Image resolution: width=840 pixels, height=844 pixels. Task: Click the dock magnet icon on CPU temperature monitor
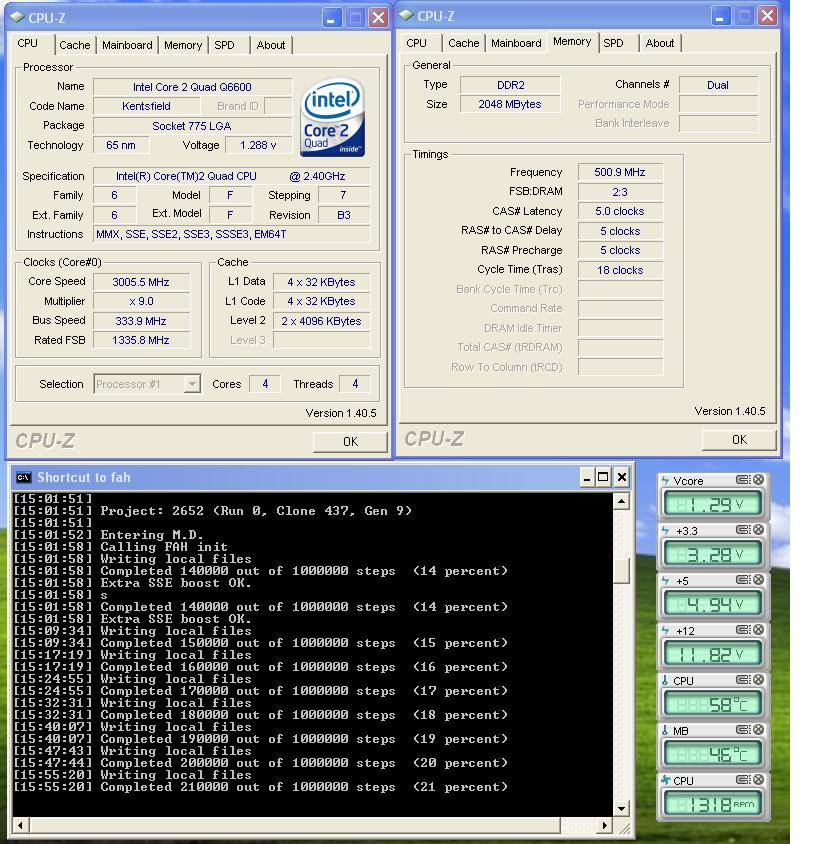point(743,680)
